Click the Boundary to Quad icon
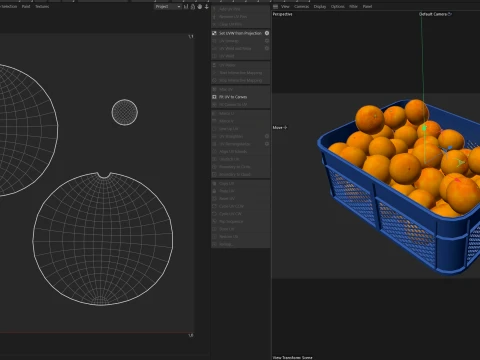The height and width of the screenshot is (360, 480). pos(214,174)
